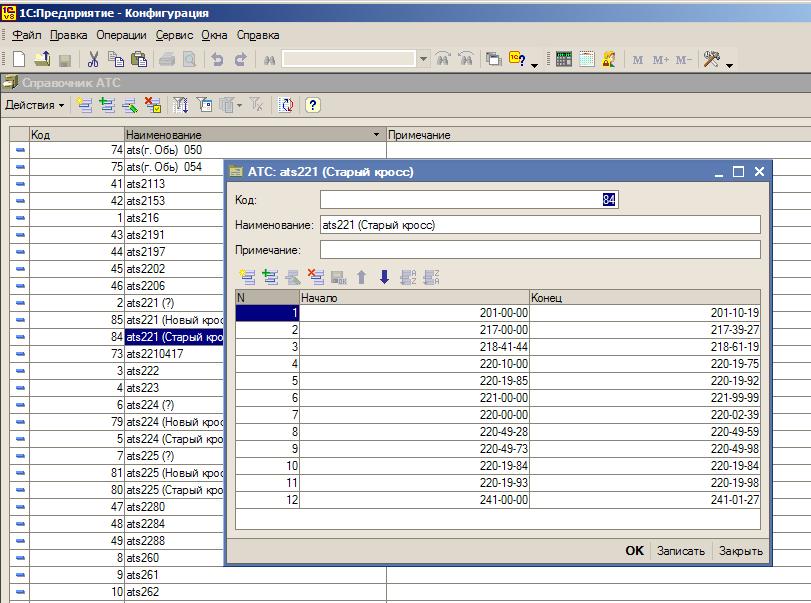Expand the arrow next to the 1C help icon
The image size is (811, 603).
tap(534, 65)
